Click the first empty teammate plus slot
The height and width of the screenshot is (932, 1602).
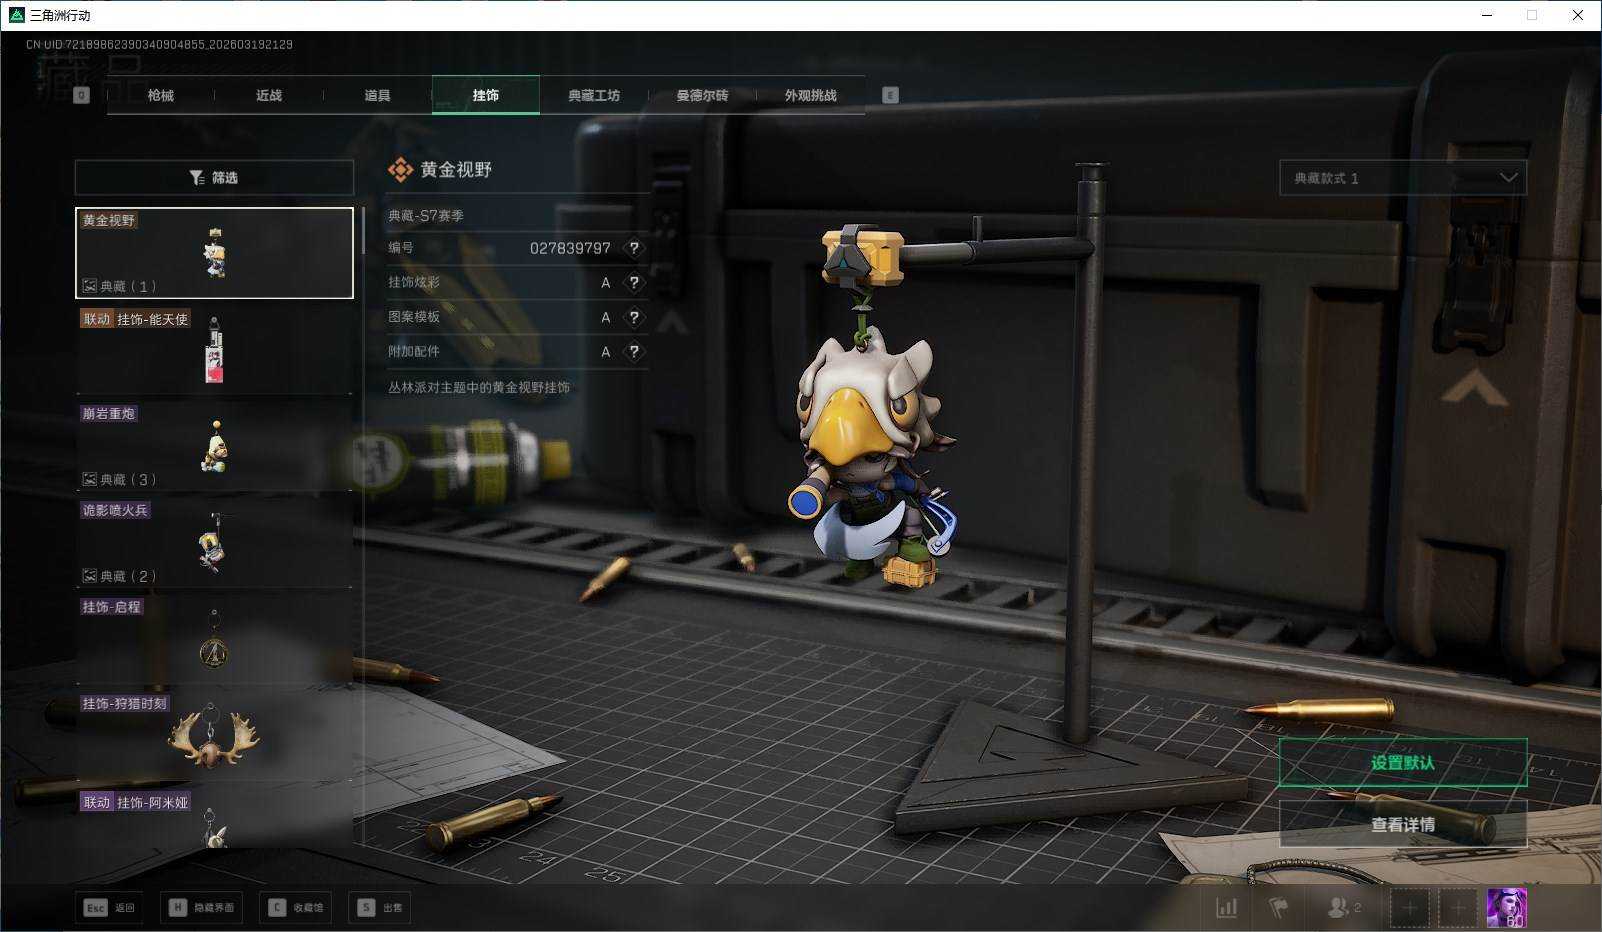(1409, 908)
